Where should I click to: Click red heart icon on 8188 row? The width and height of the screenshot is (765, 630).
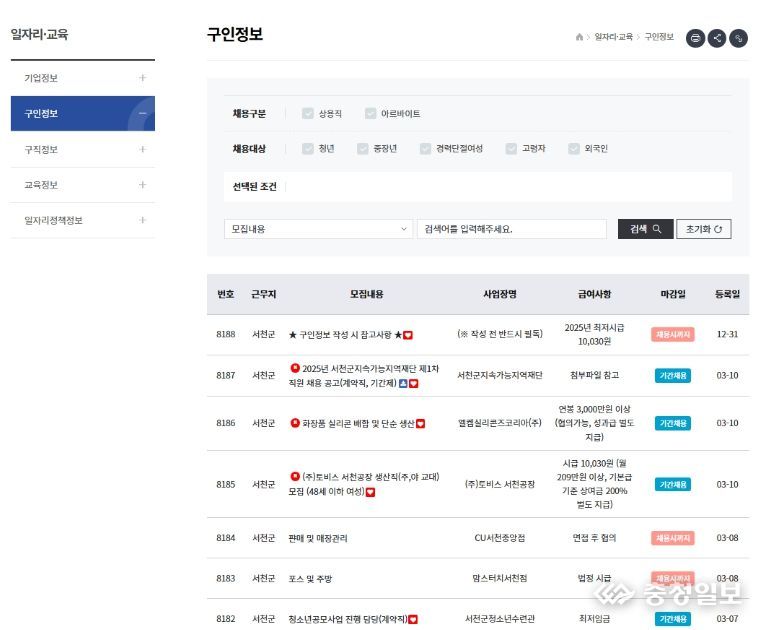tap(408, 335)
